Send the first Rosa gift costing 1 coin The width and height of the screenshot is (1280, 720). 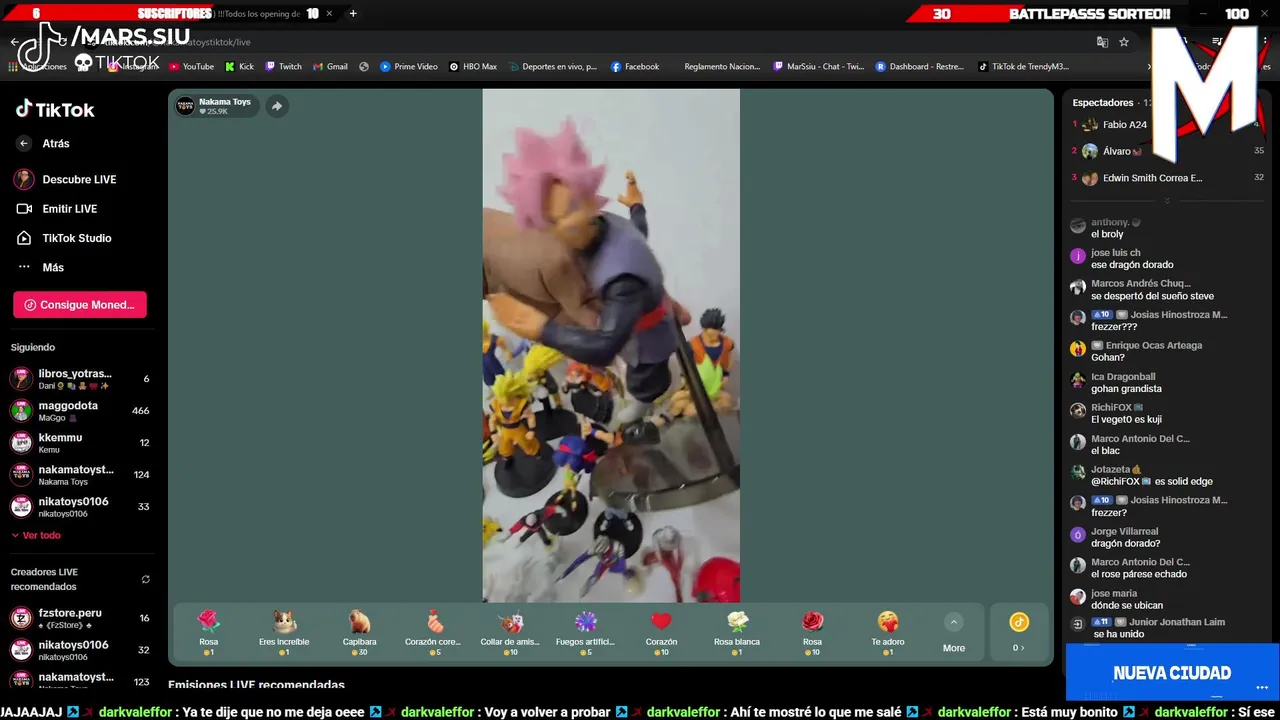[x=208, y=632]
